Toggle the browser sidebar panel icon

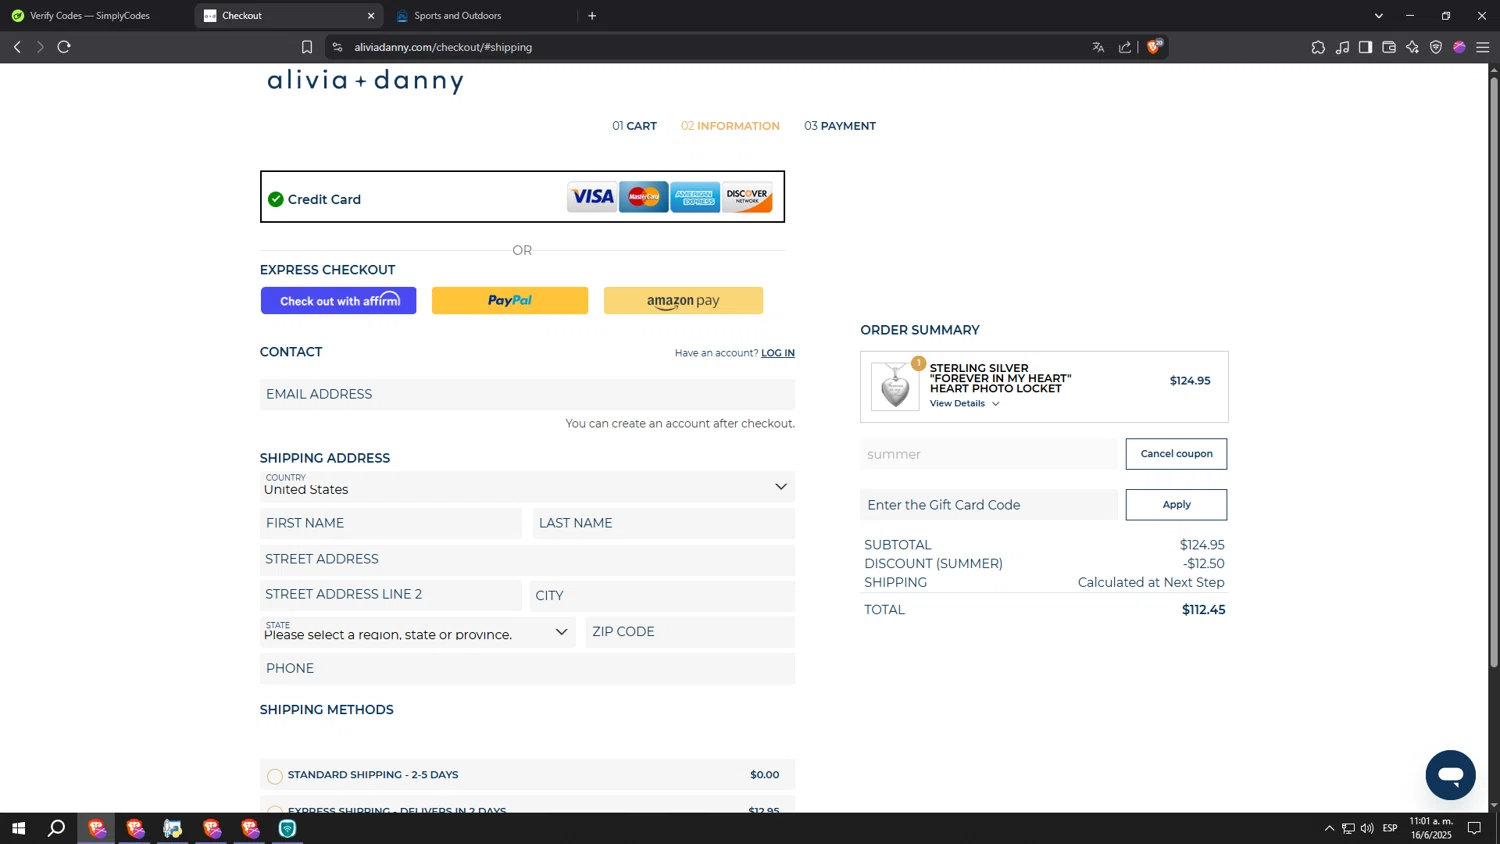(1365, 47)
